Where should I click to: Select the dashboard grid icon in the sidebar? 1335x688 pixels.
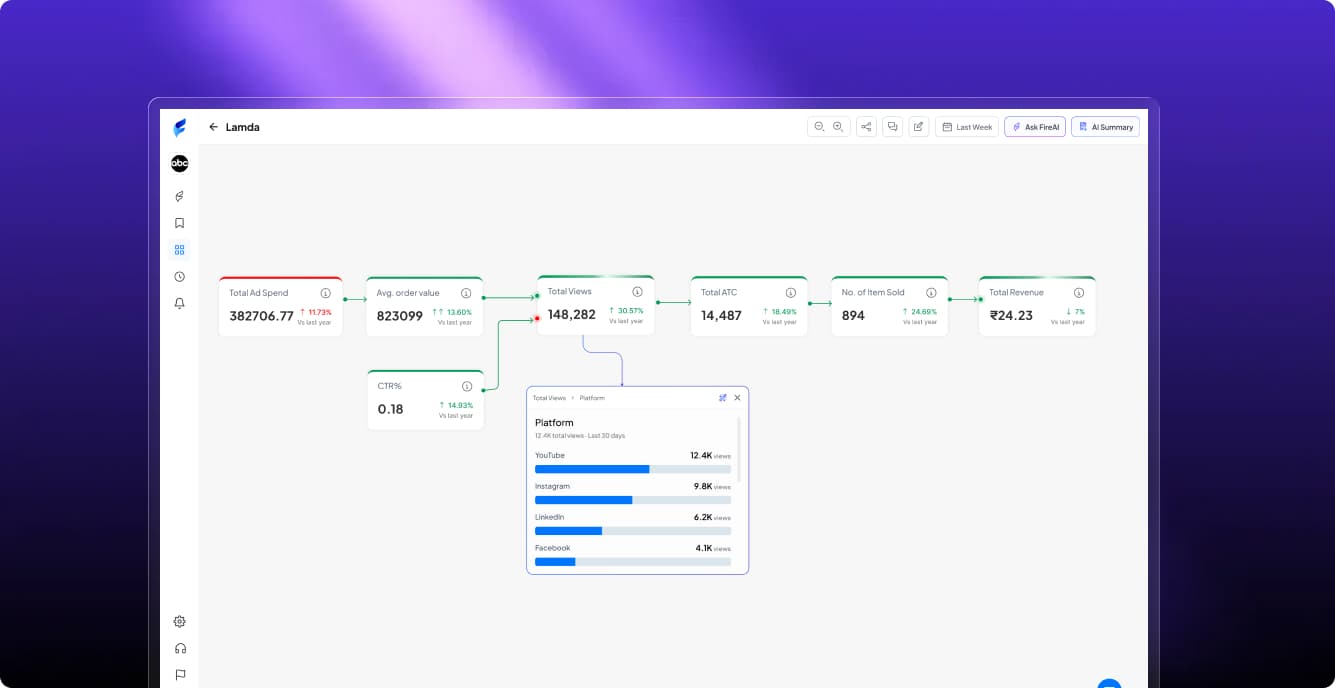179,249
